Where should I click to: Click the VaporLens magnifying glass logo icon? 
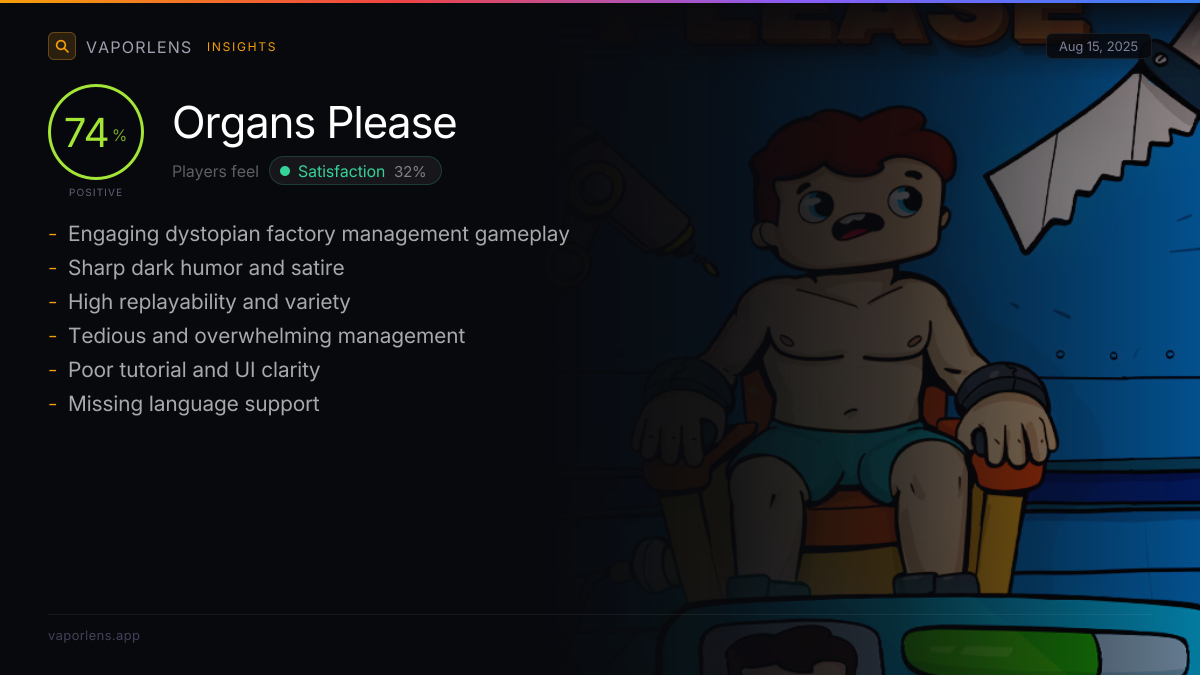pos(62,46)
